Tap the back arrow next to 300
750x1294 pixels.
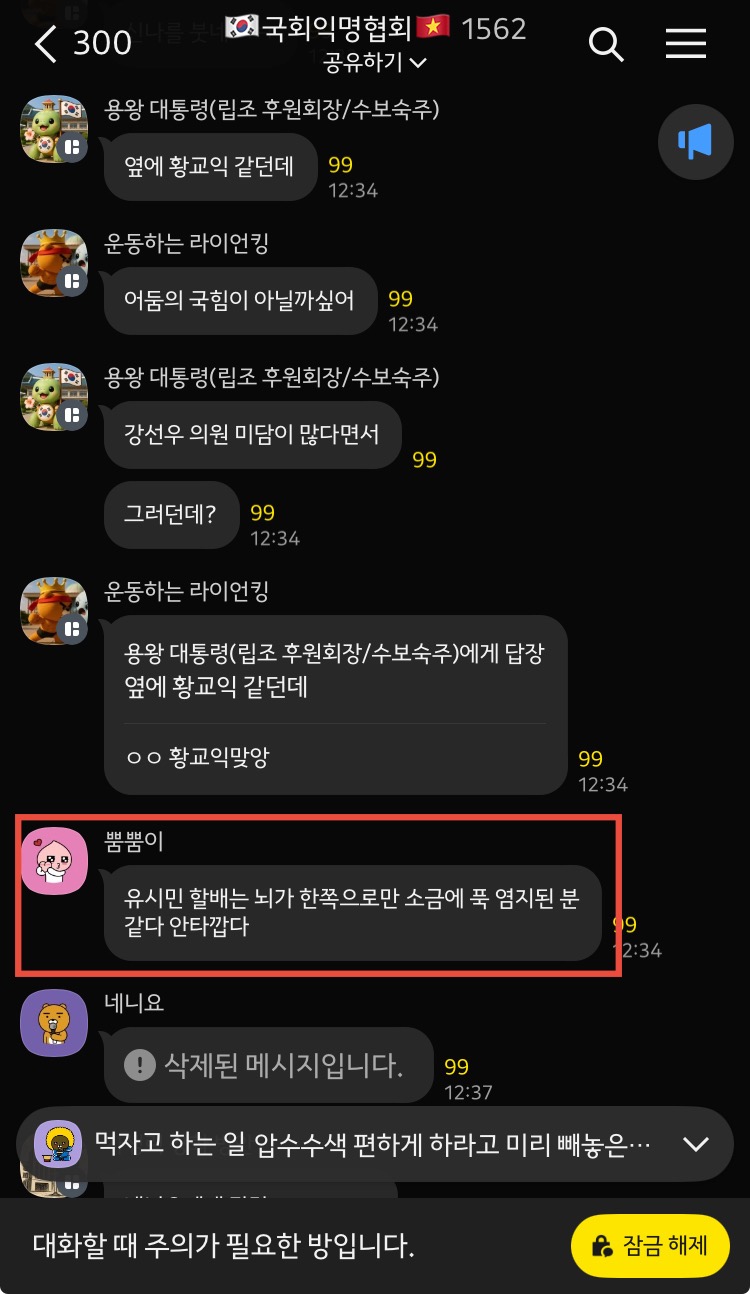45,43
